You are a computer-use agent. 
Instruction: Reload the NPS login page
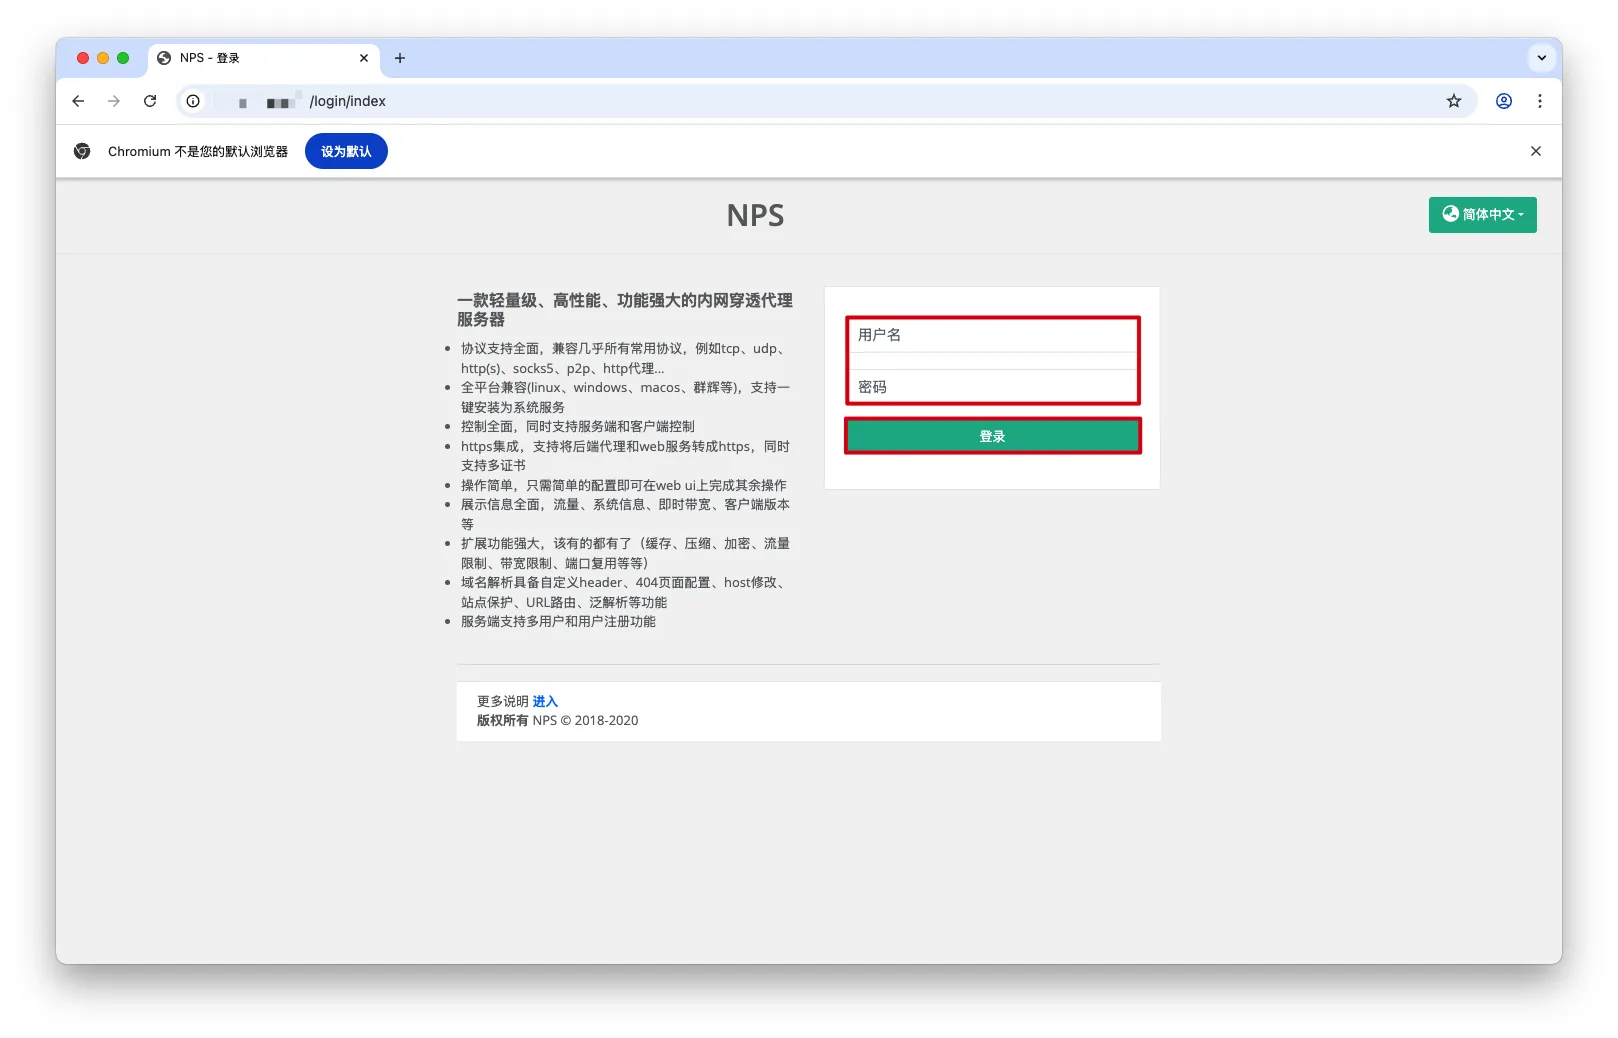[x=150, y=101]
